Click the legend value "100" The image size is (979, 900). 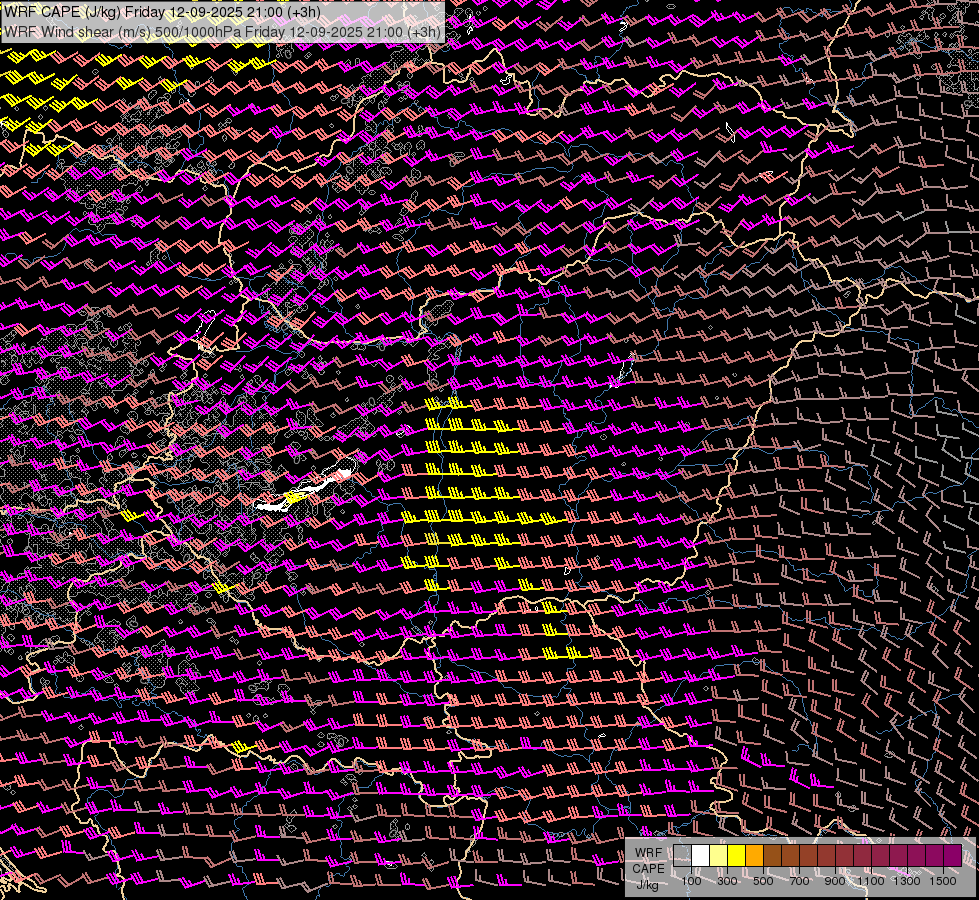point(691,881)
